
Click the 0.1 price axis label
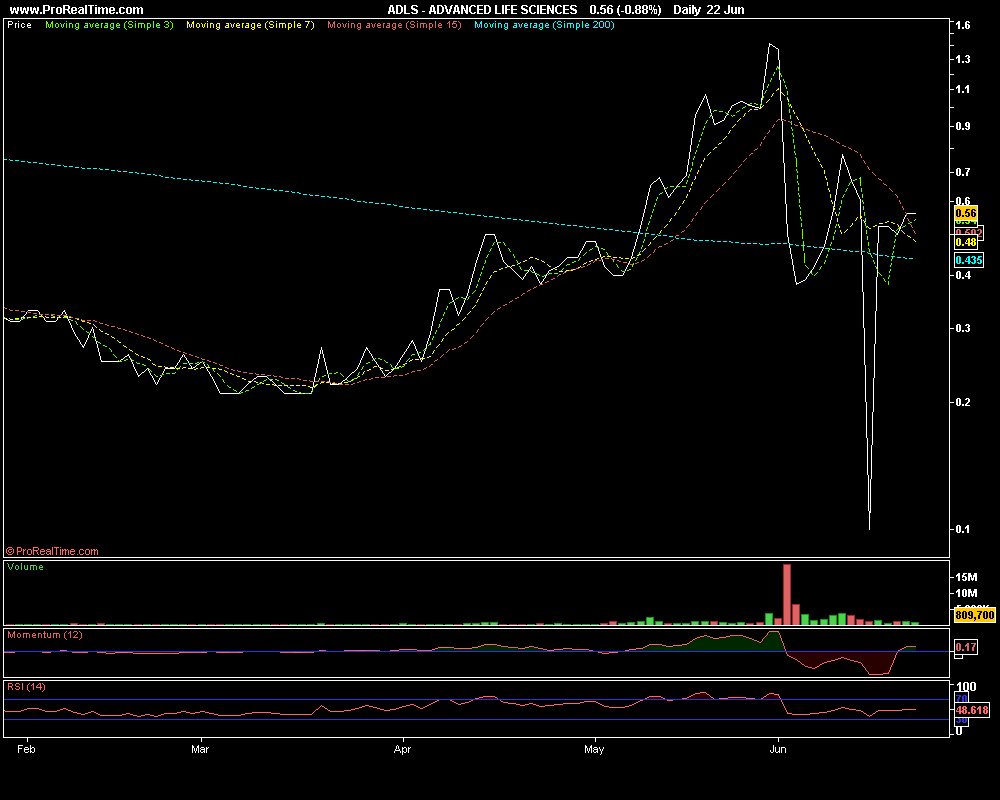point(963,530)
